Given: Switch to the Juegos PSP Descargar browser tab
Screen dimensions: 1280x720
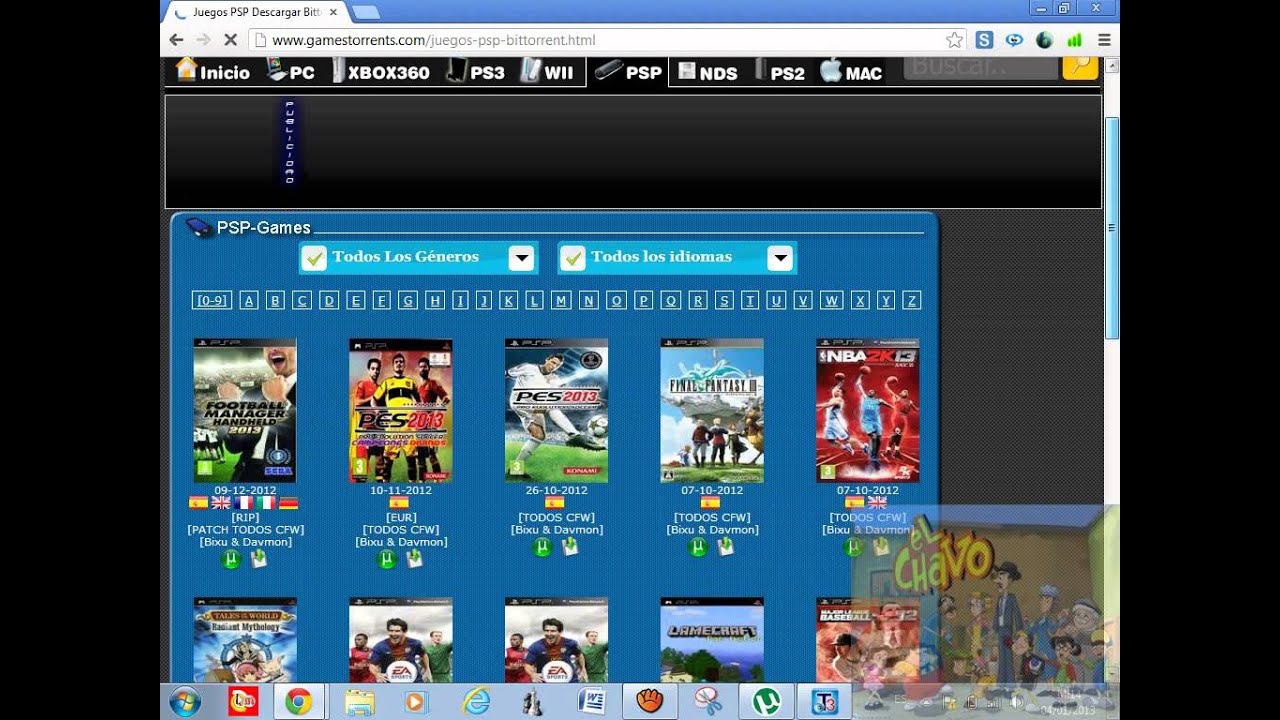Looking at the screenshot, I should coord(255,12).
